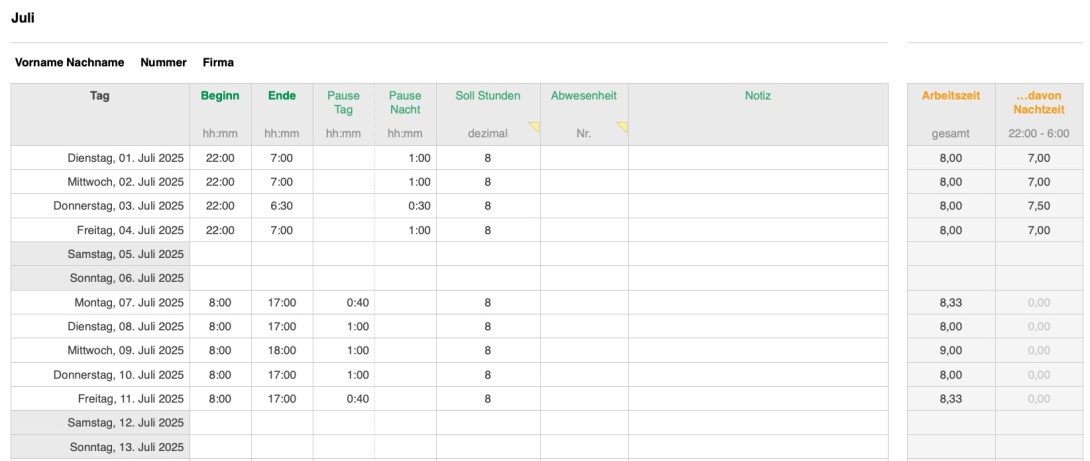Screen dimensions: 1090x461
Task: Select Beginn cell for Dienstag, 01. Juli
Action: [x=220, y=158]
